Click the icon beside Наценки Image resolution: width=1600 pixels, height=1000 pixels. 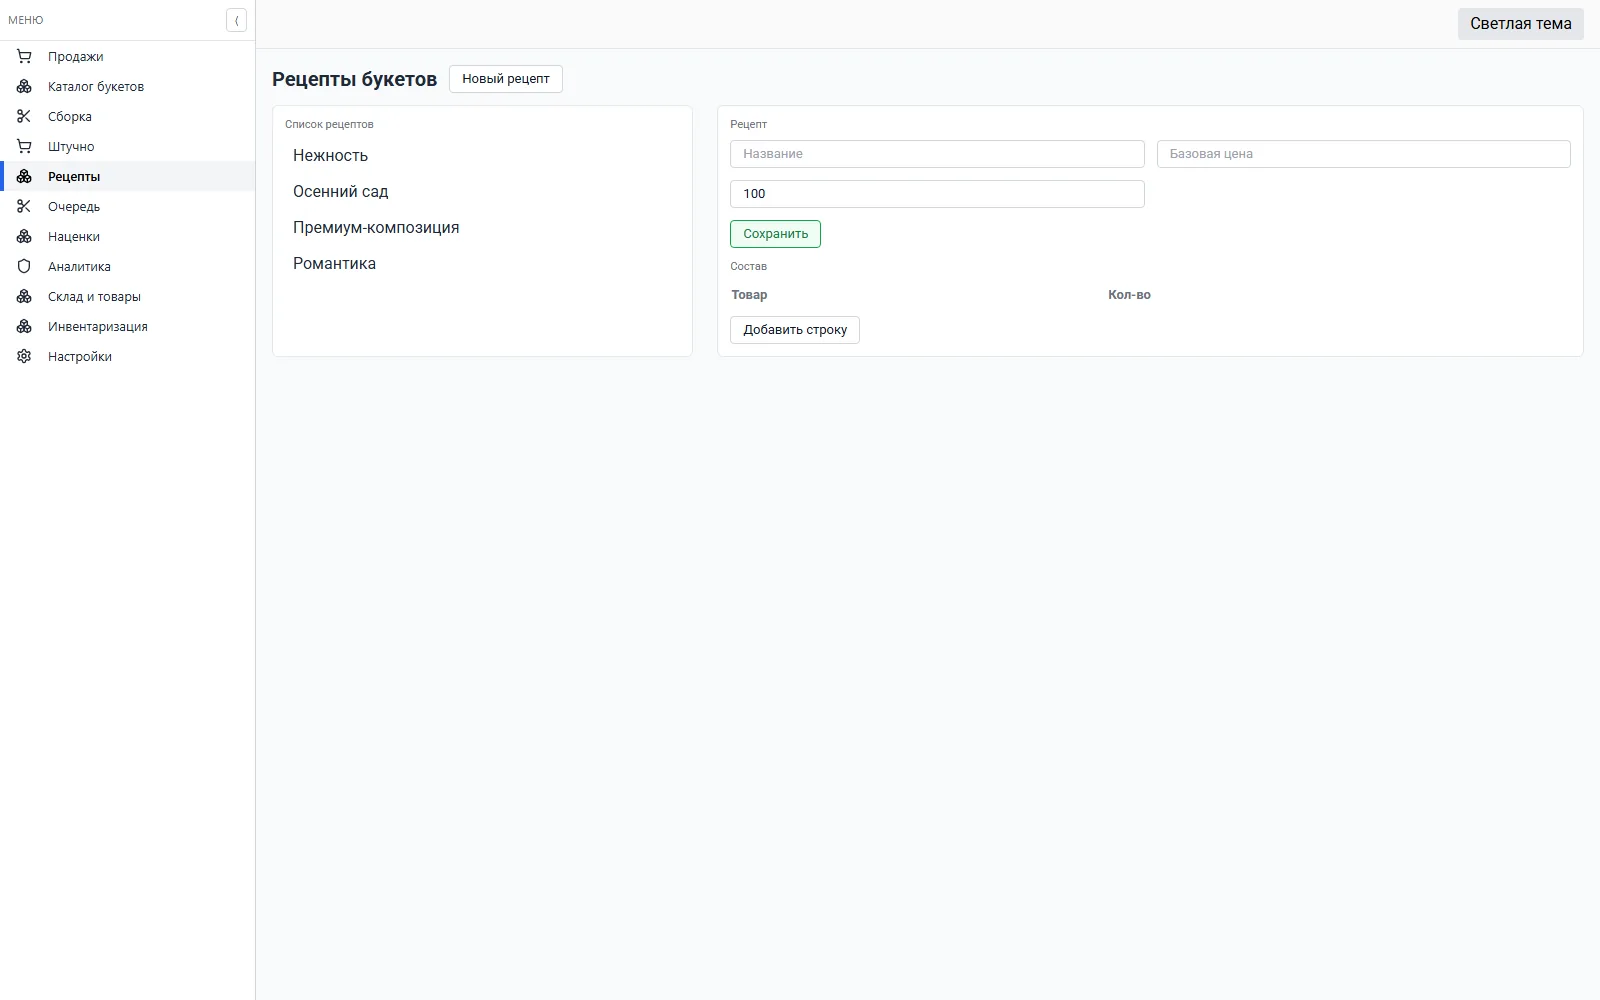tap(24, 236)
